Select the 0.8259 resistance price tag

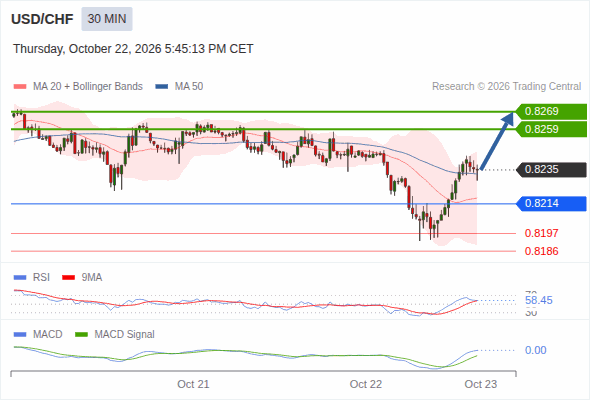click(x=551, y=129)
